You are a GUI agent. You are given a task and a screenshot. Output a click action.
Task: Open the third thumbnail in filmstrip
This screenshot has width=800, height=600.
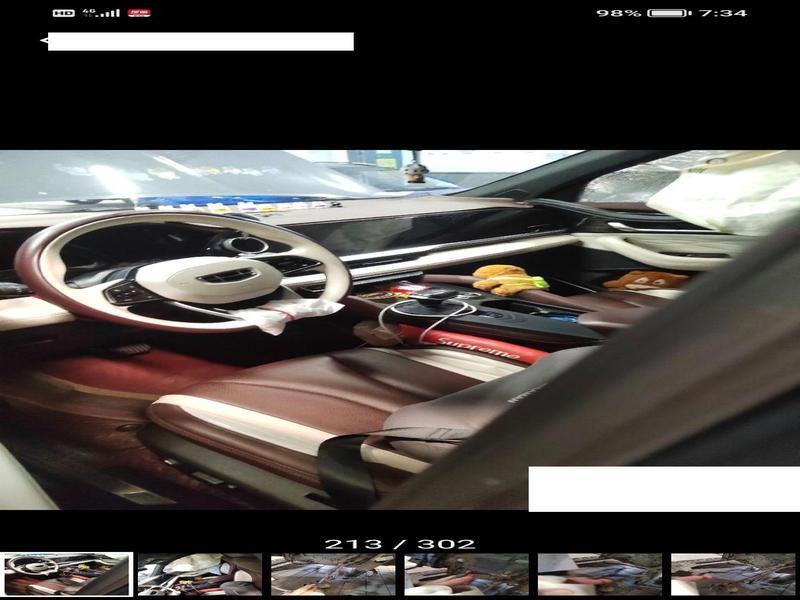(333, 574)
